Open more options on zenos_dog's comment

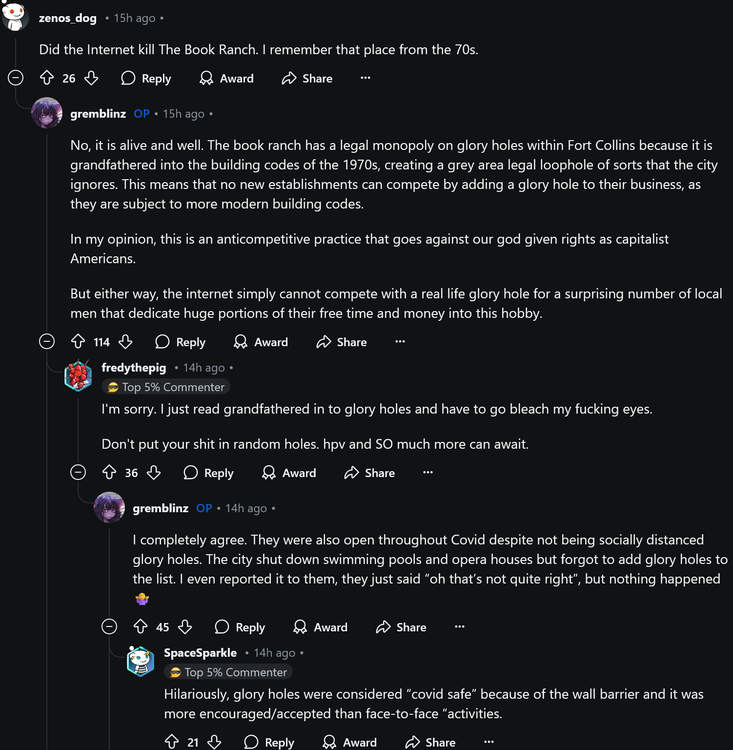point(365,78)
